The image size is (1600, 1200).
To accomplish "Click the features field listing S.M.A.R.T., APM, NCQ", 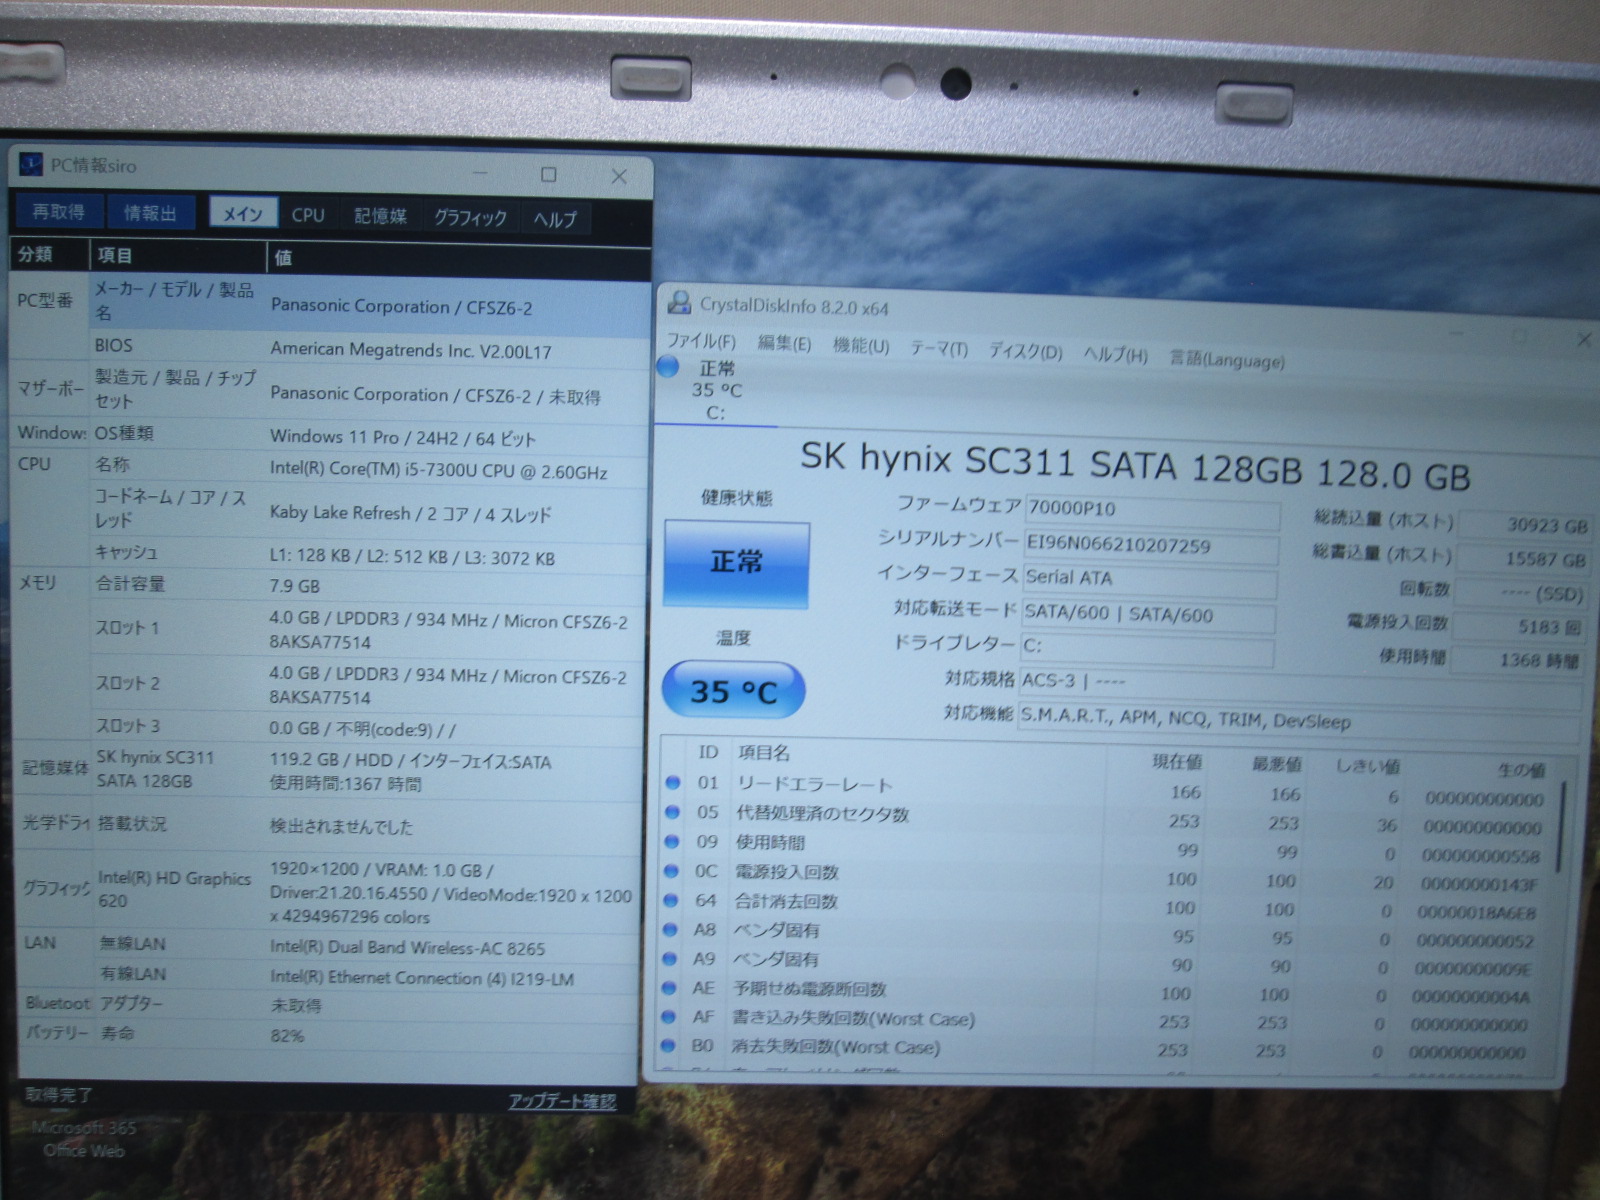I will pyautogui.click(x=1299, y=721).
